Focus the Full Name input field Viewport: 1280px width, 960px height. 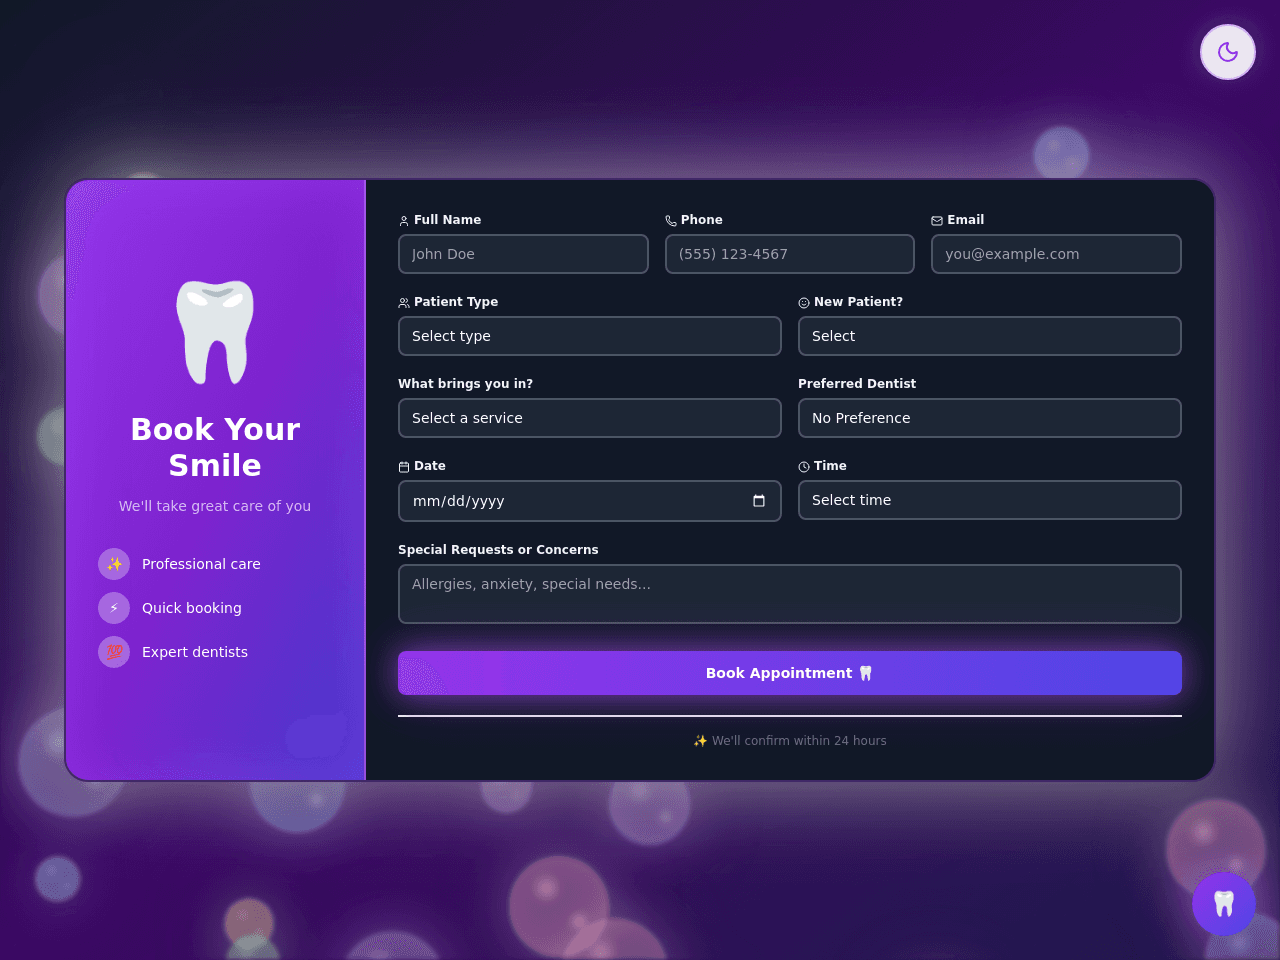[x=523, y=254]
